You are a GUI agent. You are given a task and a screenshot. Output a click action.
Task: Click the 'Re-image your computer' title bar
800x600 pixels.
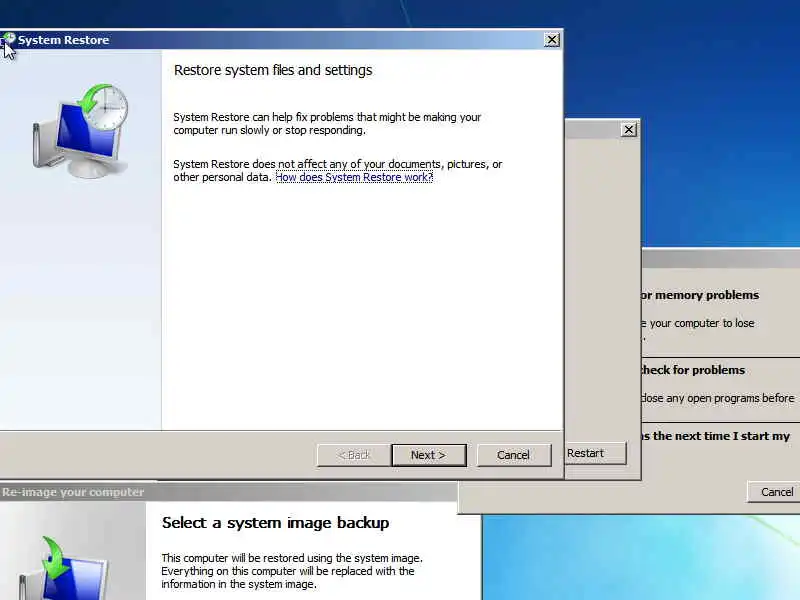(x=229, y=492)
